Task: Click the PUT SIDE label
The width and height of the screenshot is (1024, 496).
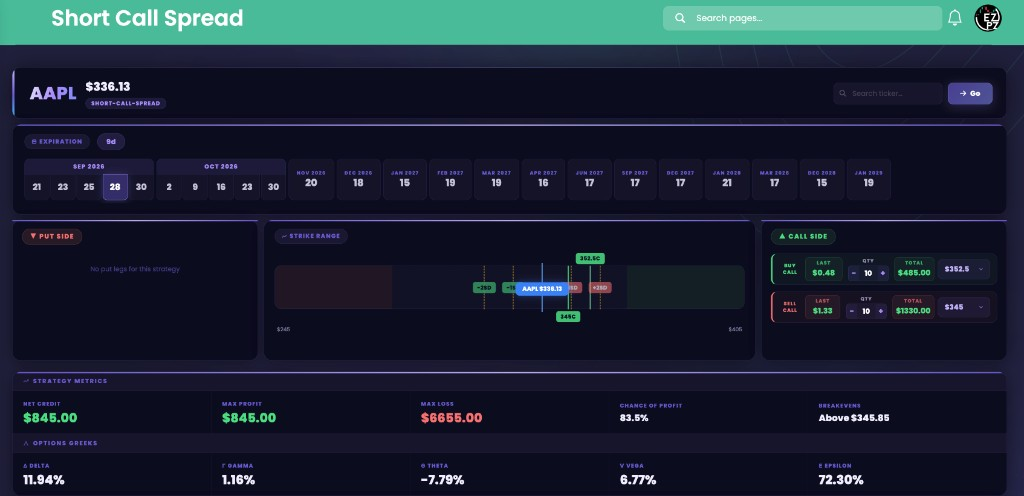Action: pyautogui.click(x=52, y=236)
